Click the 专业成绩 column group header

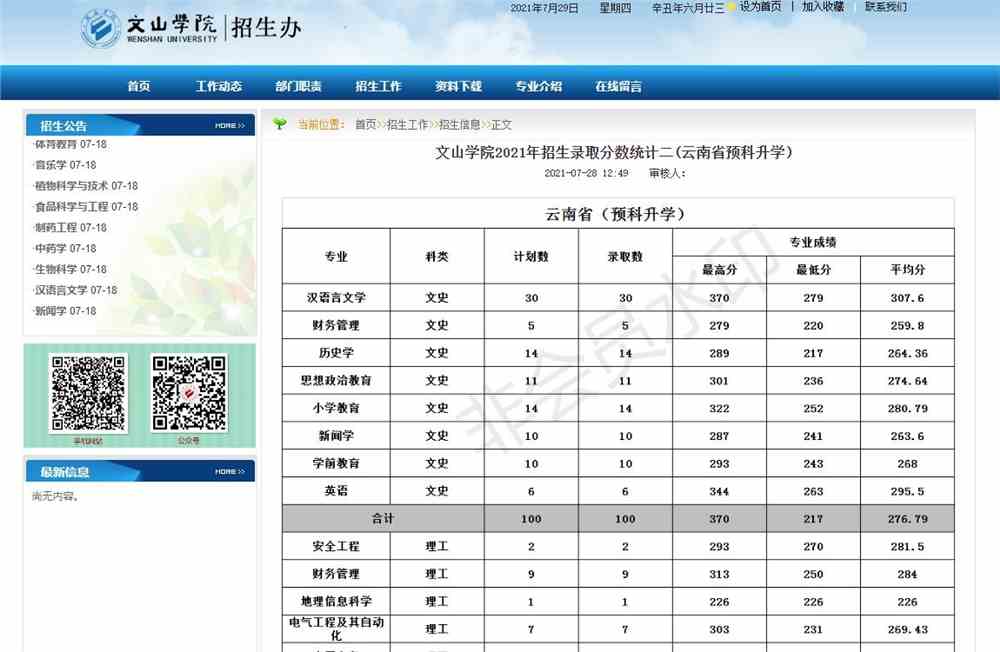pos(813,242)
